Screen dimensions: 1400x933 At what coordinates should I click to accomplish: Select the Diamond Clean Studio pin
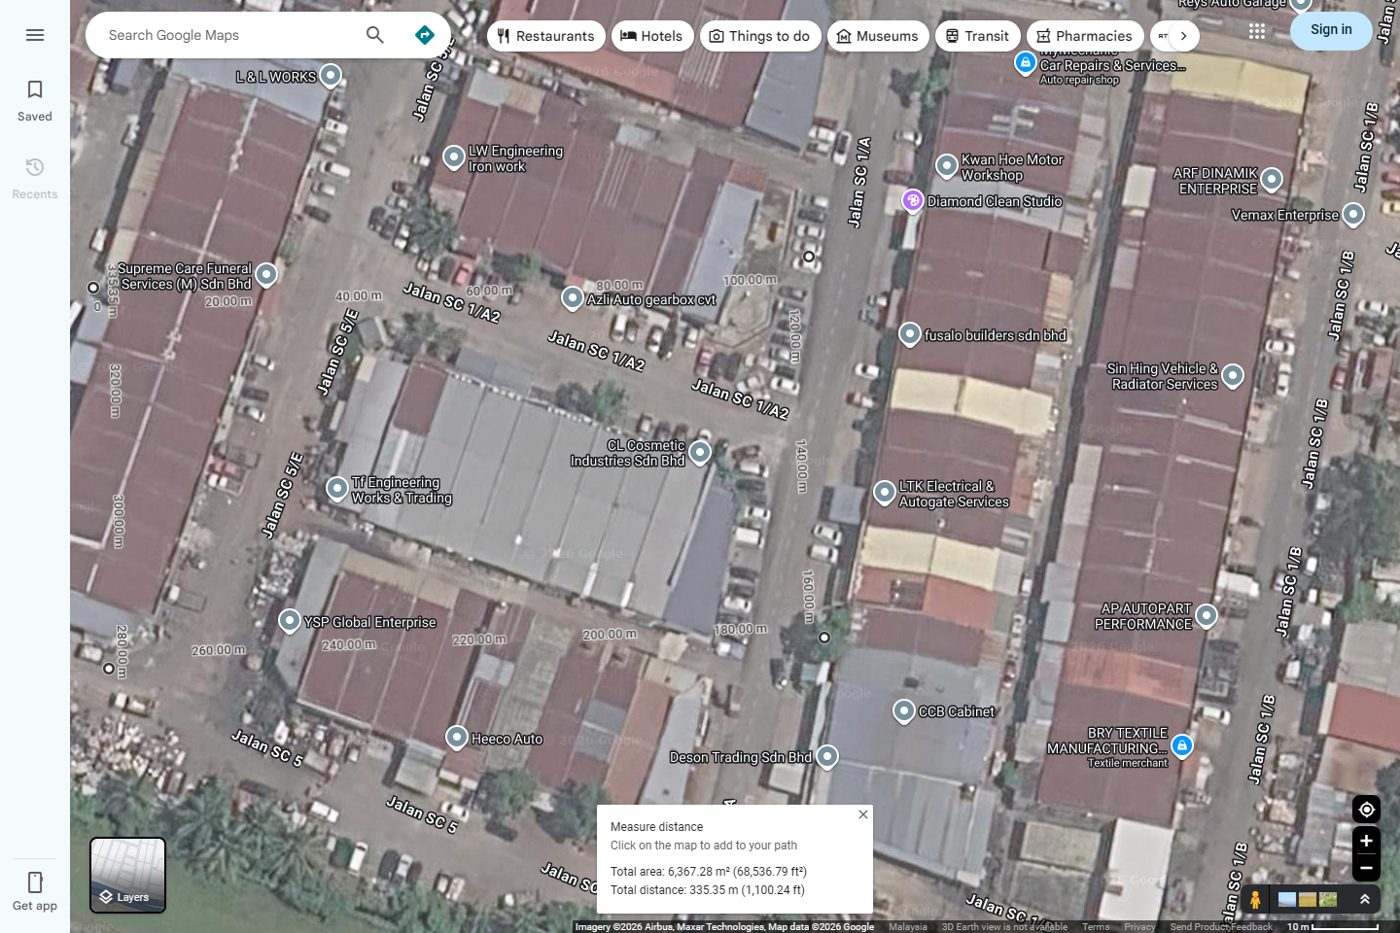pos(912,201)
